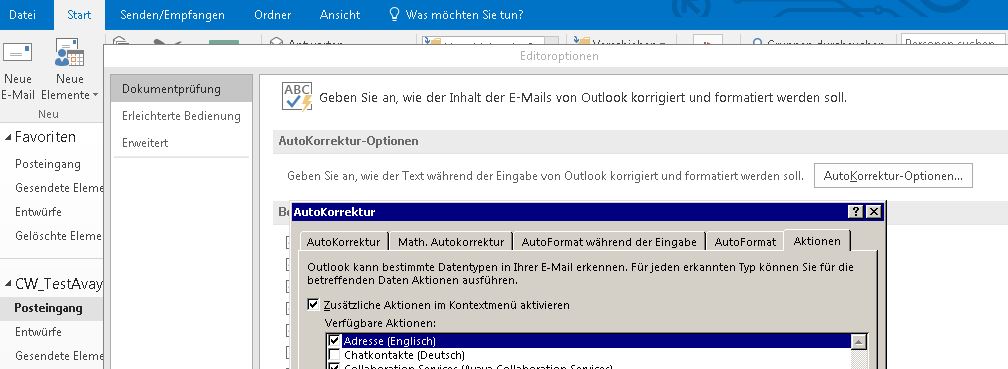Open Entwürfe under Favoriten
Image resolution: width=1008 pixels, height=369 pixels.
coord(39,212)
